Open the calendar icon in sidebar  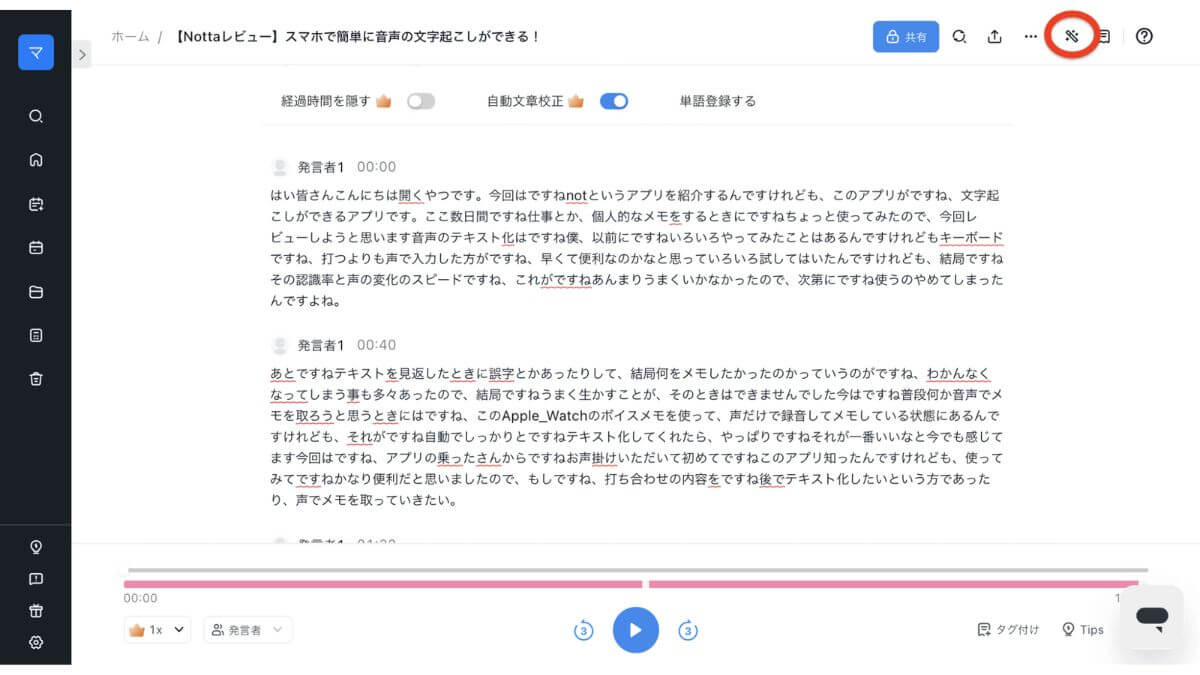coord(36,248)
